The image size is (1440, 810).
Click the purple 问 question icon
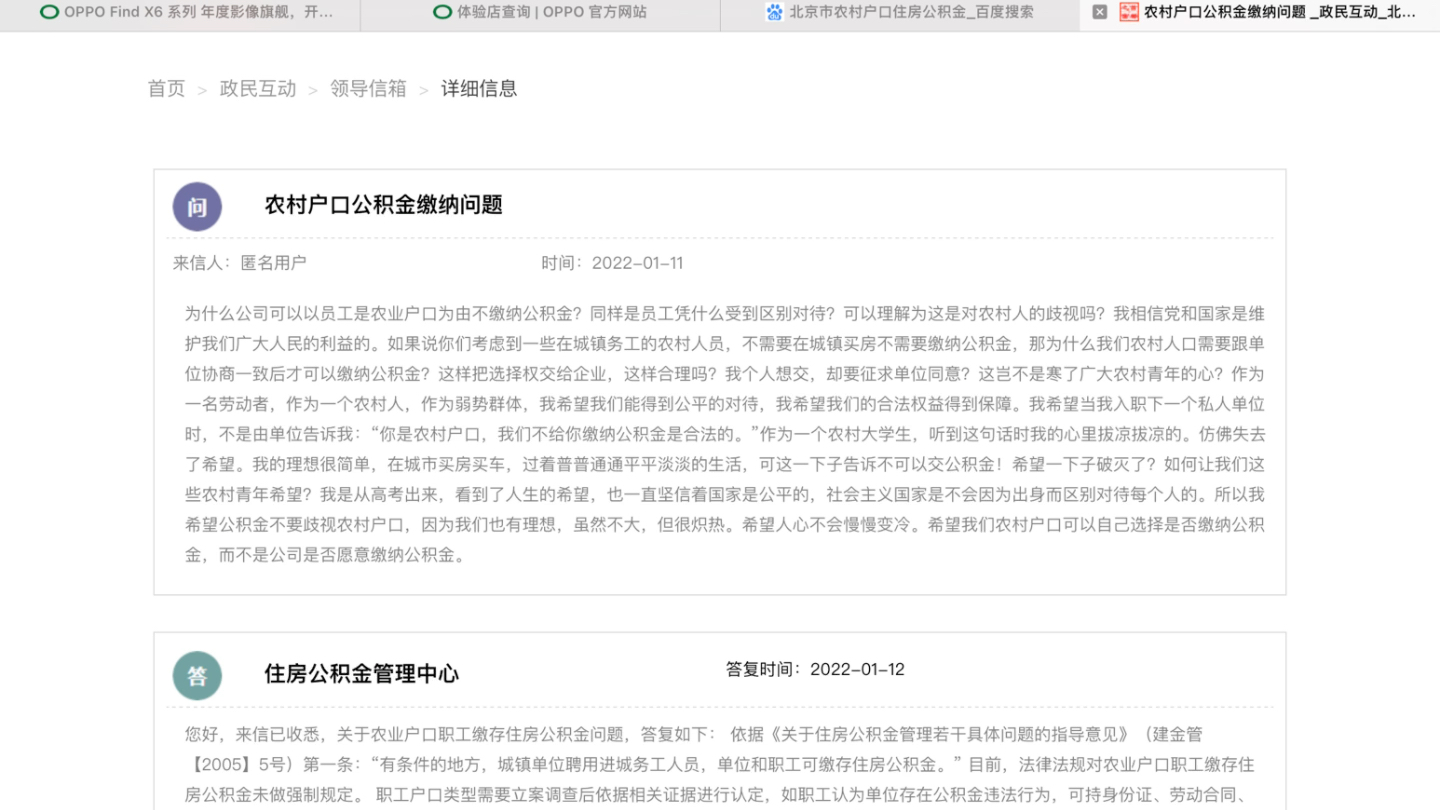(x=197, y=206)
